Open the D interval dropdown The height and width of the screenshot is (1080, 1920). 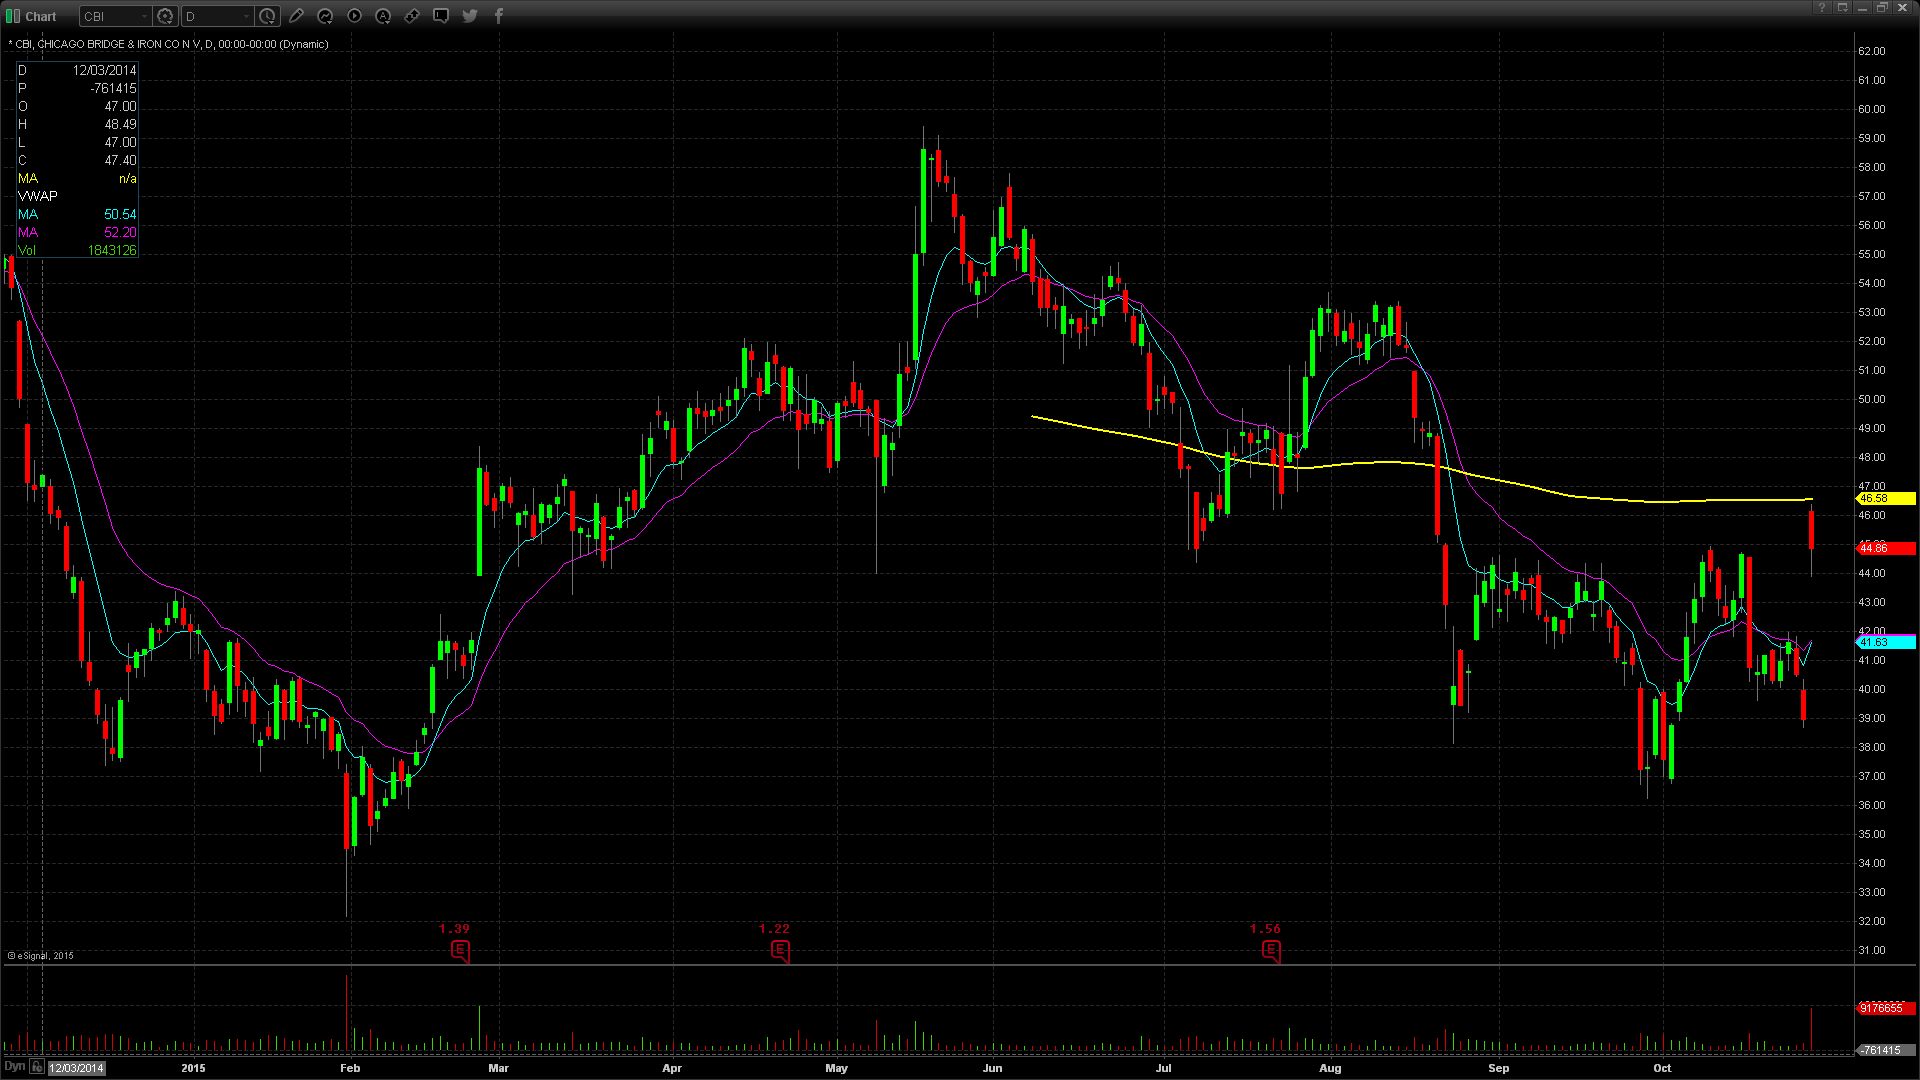pyautogui.click(x=217, y=16)
